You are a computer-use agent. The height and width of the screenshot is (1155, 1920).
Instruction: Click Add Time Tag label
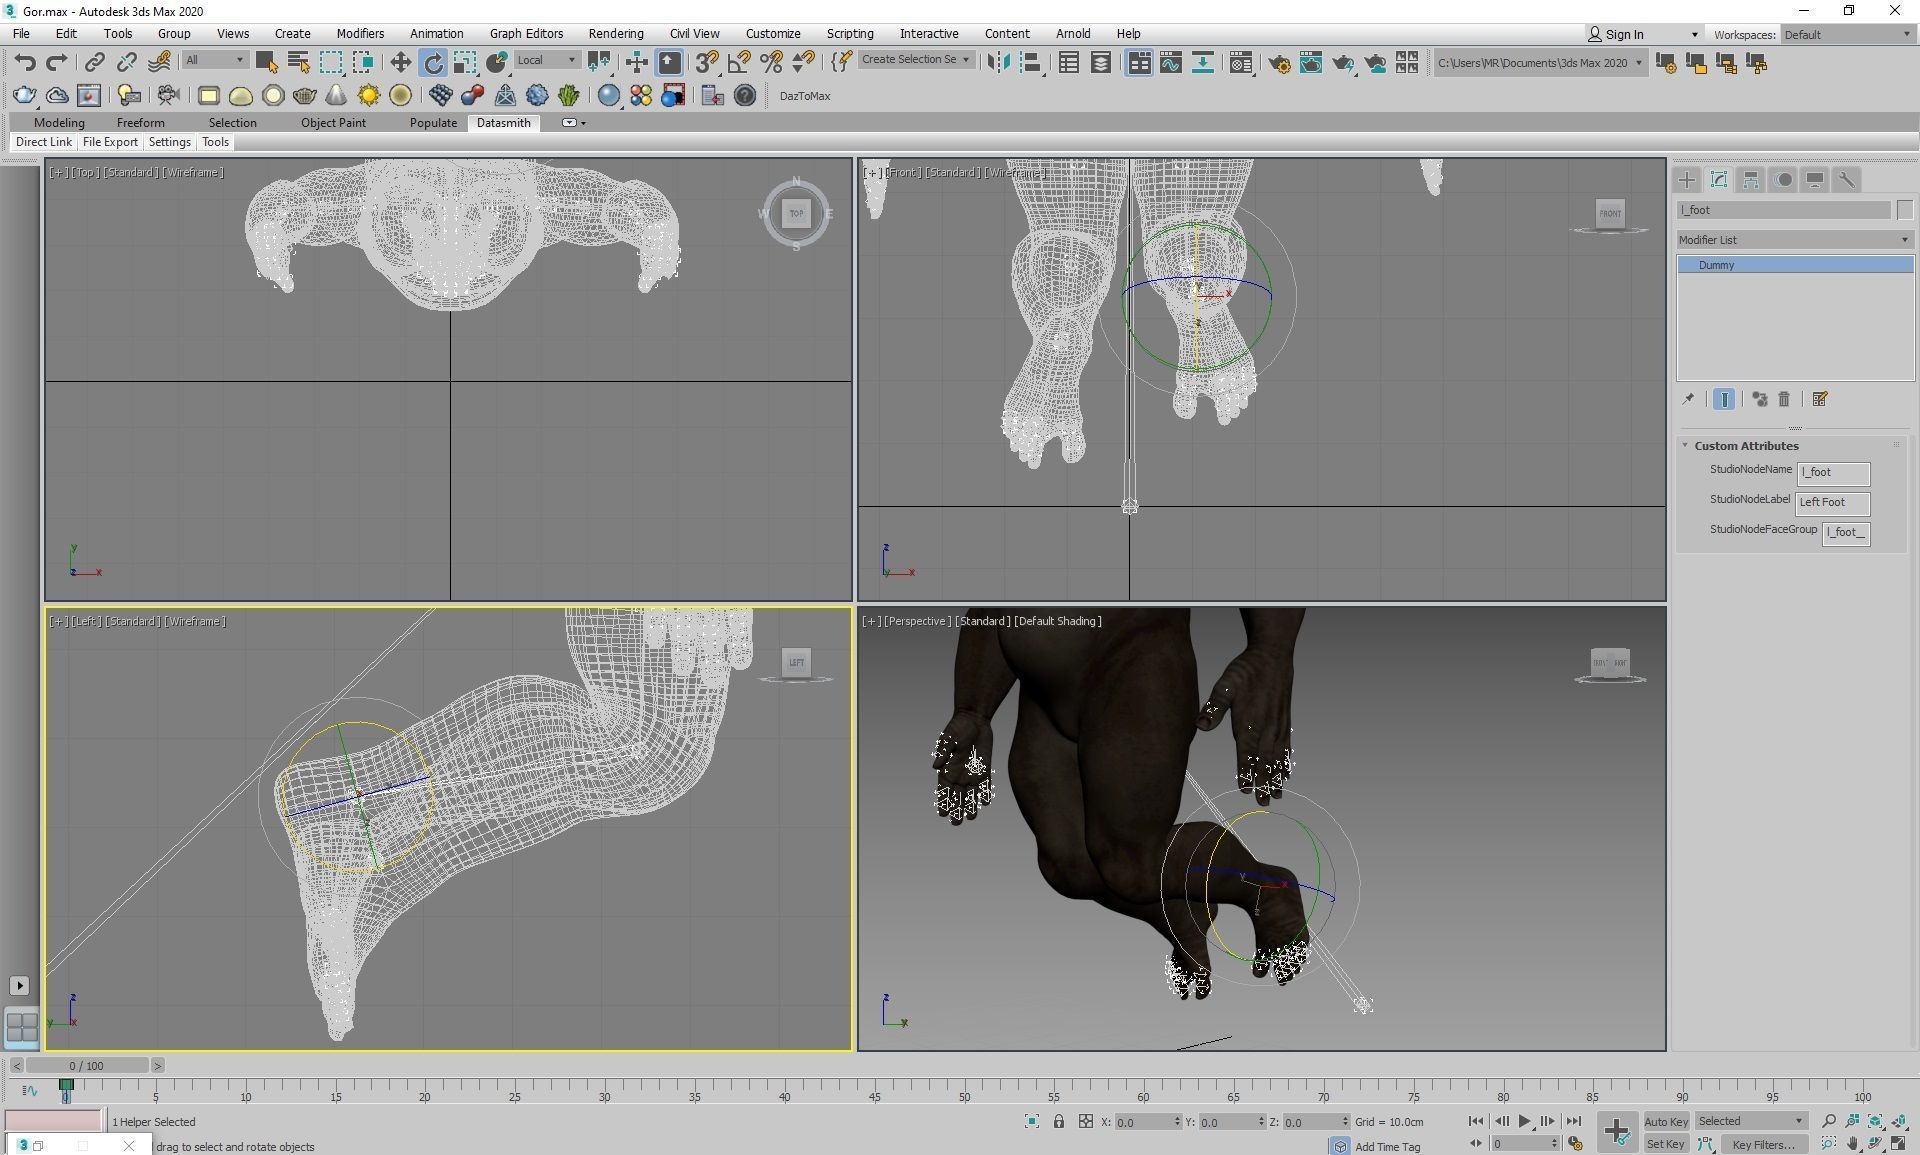pyautogui.click(x=1387, y=1147)
